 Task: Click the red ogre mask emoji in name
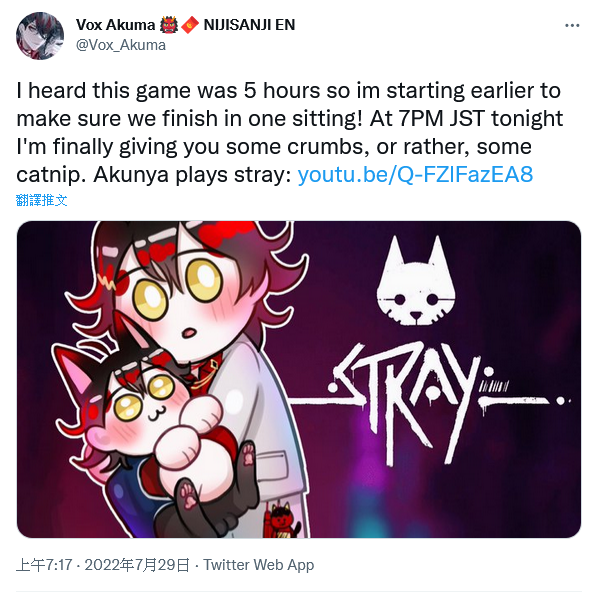[169, 25]
